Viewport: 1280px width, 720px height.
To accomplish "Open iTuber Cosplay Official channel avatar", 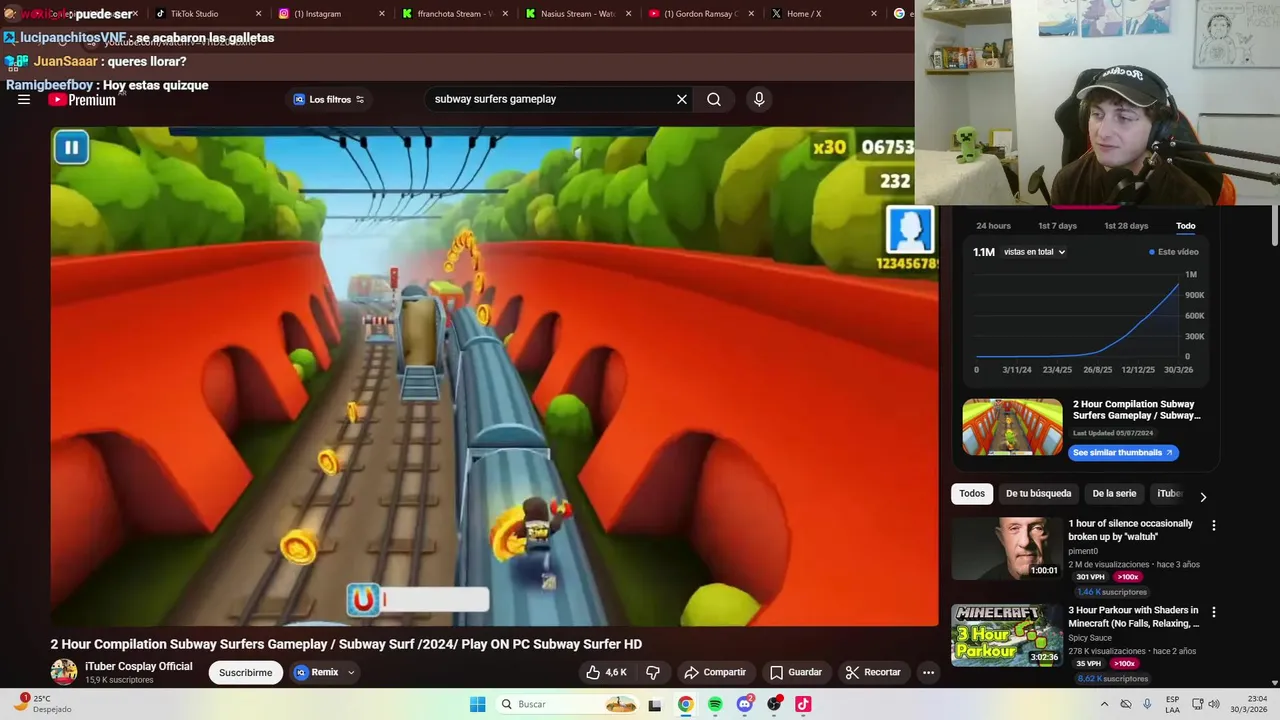I will tap(64, 672).
